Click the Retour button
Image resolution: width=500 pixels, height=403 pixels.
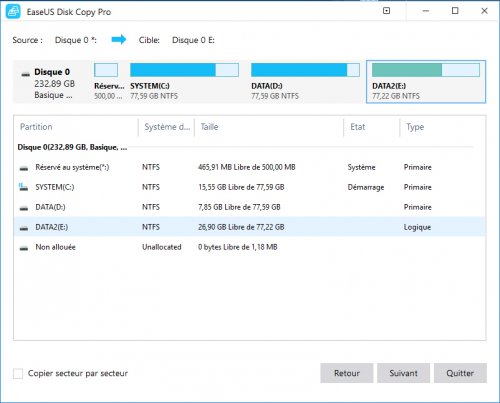coord(347,373)
